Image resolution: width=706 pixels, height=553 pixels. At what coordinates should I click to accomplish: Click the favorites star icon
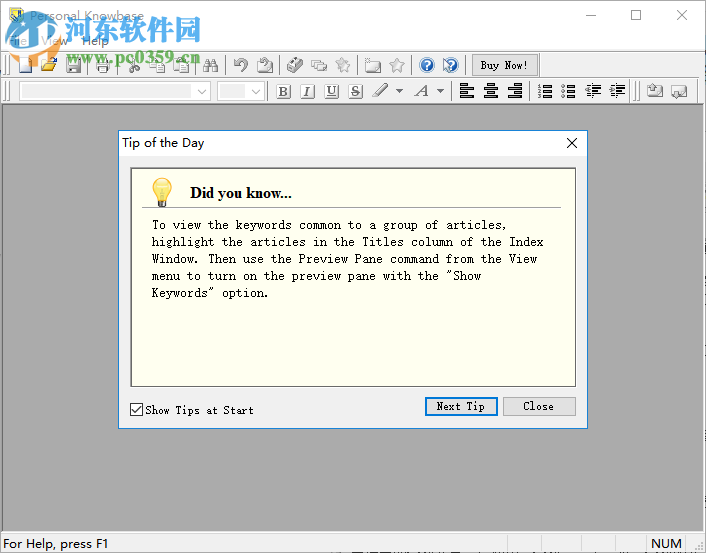click(x=397, y=66)
